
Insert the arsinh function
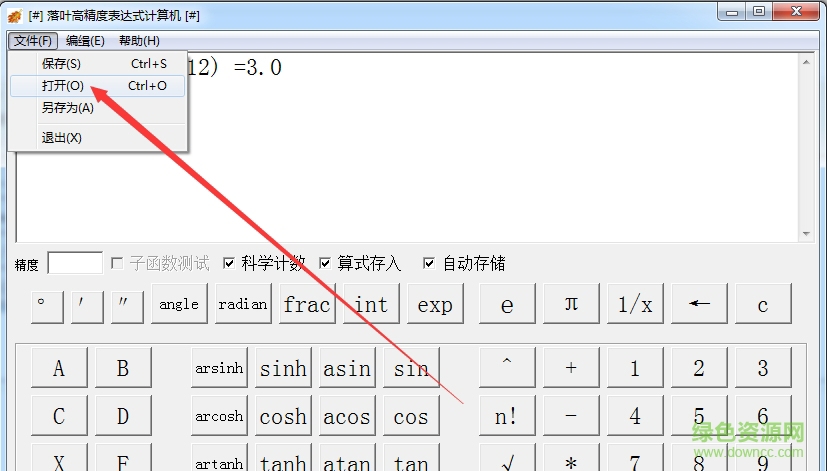[219, 368]
